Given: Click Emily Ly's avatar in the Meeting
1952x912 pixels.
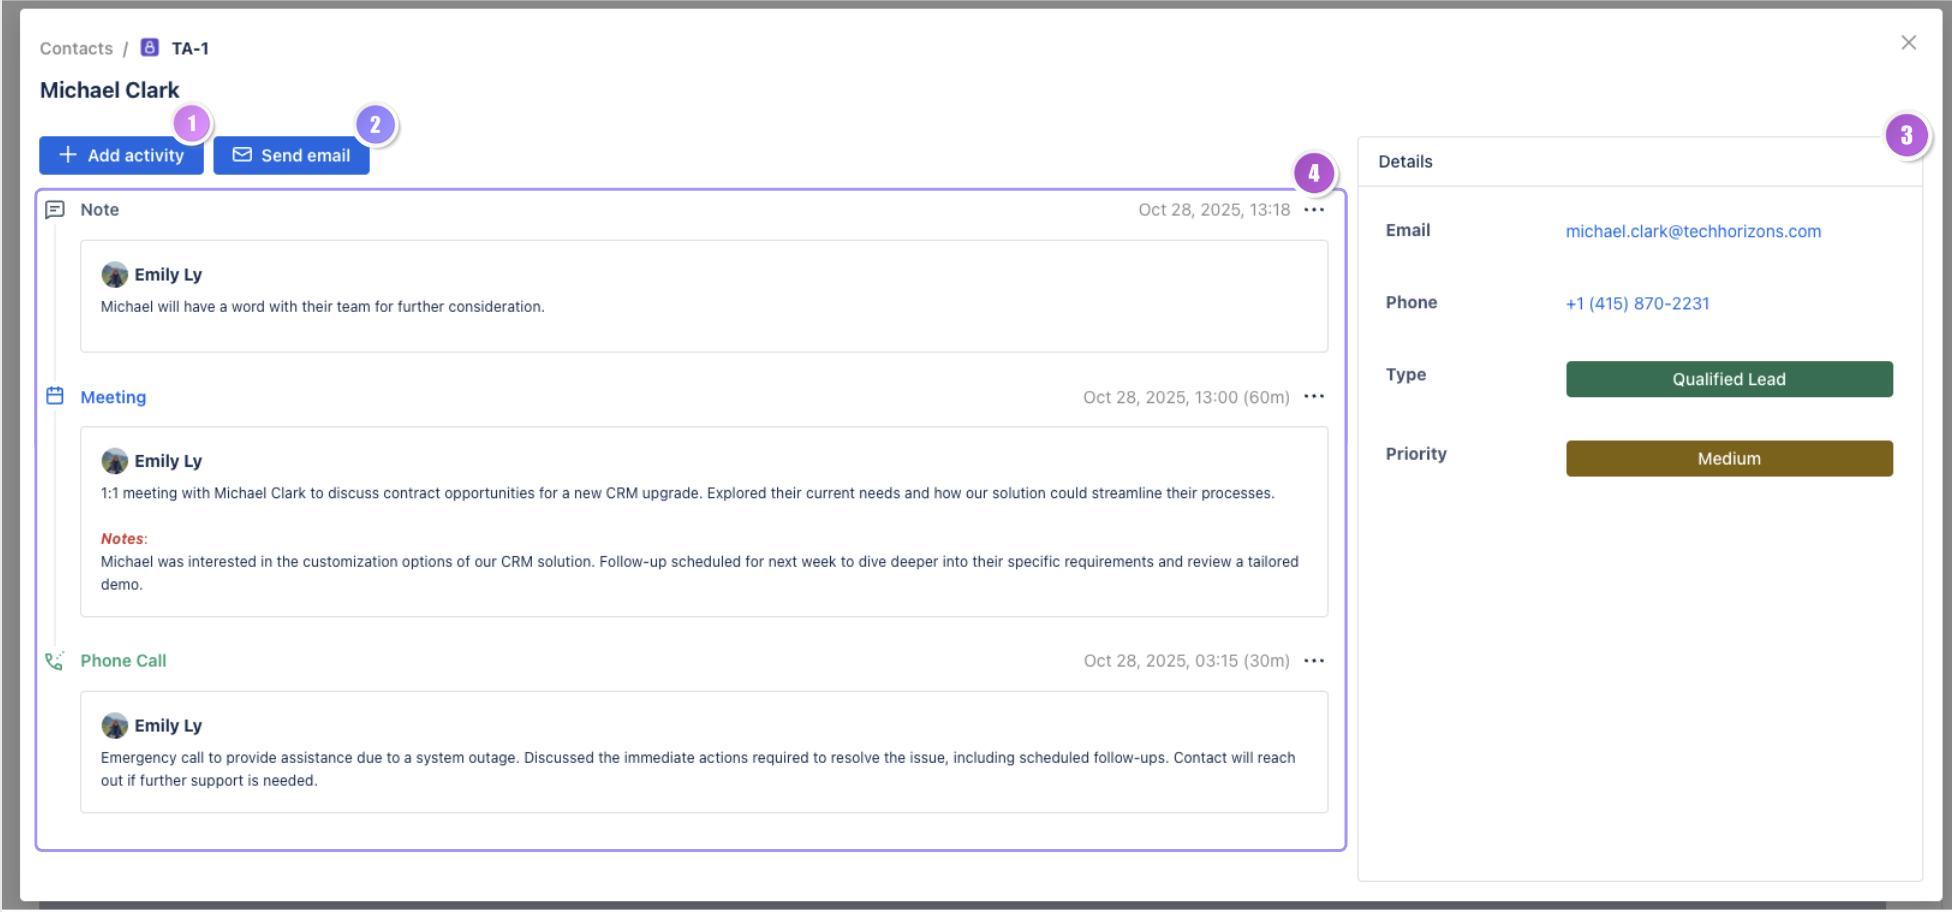Looking at the screenshot, I should [x=115, y=461].
